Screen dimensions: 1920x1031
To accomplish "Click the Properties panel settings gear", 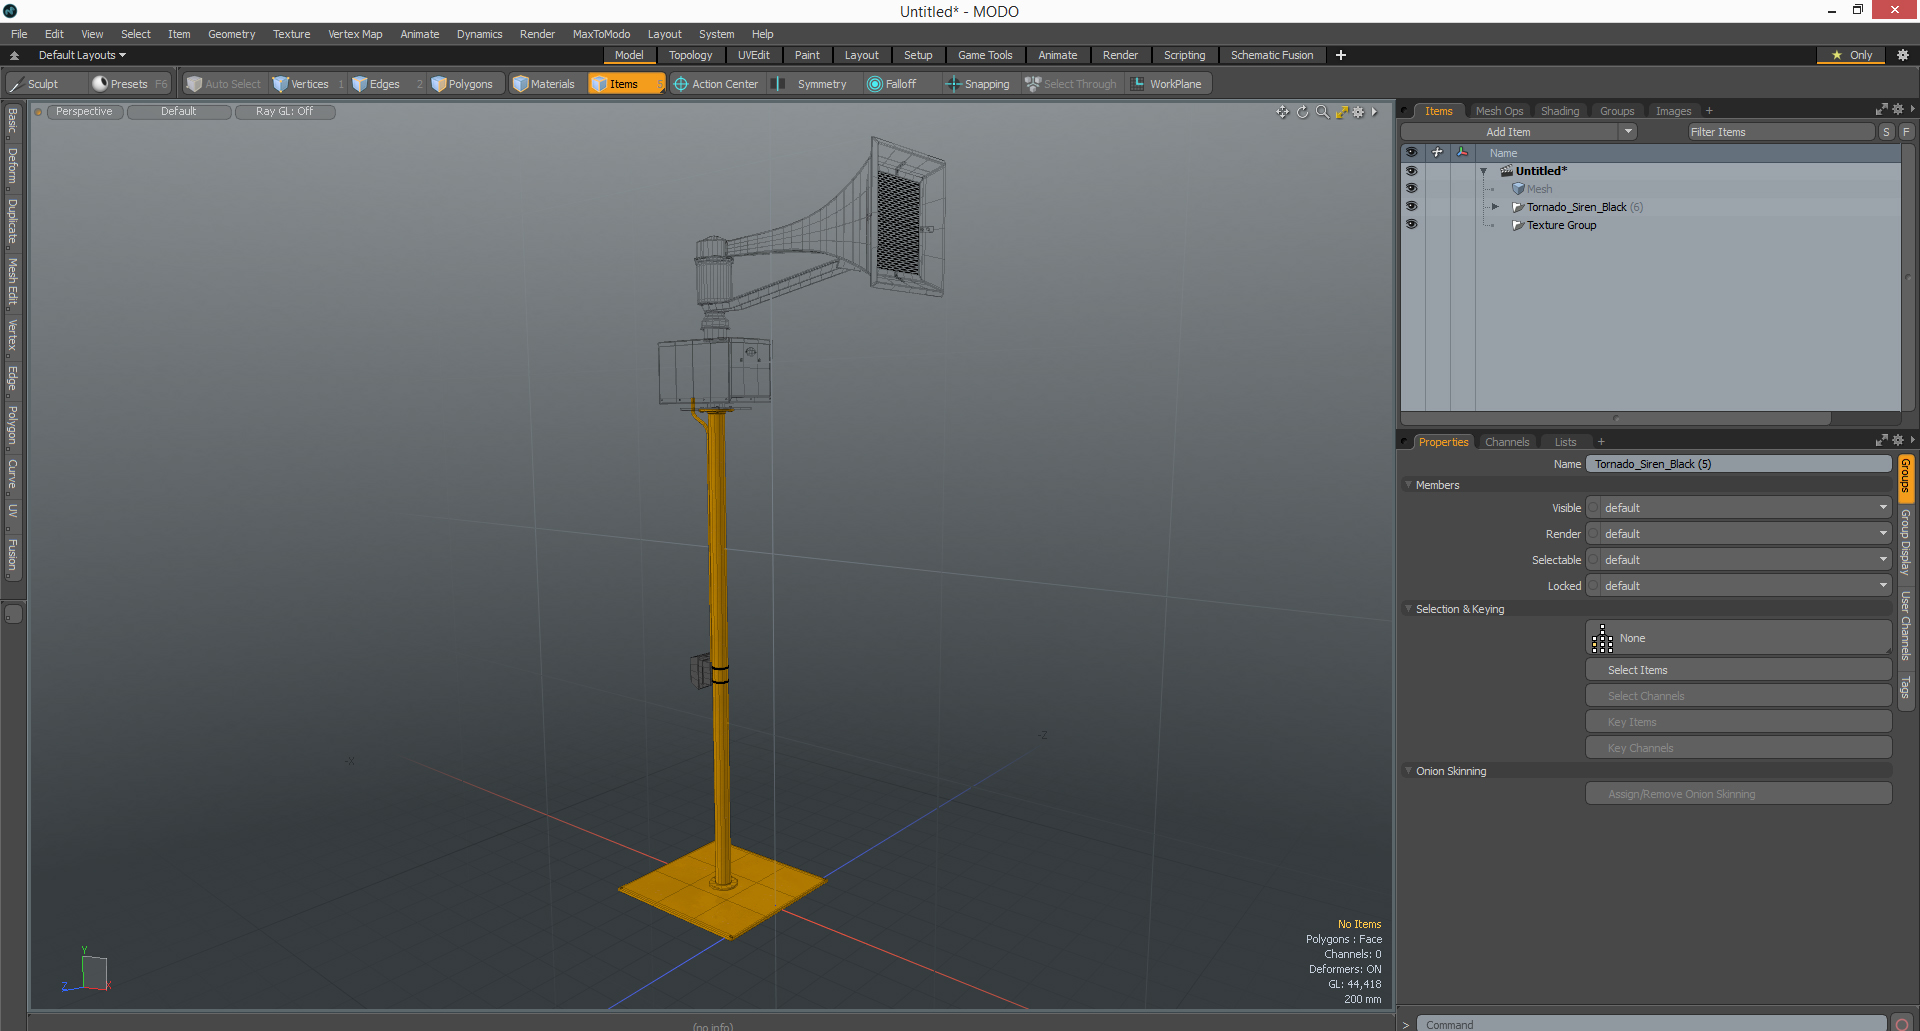I will click(x=1898, y=440).
